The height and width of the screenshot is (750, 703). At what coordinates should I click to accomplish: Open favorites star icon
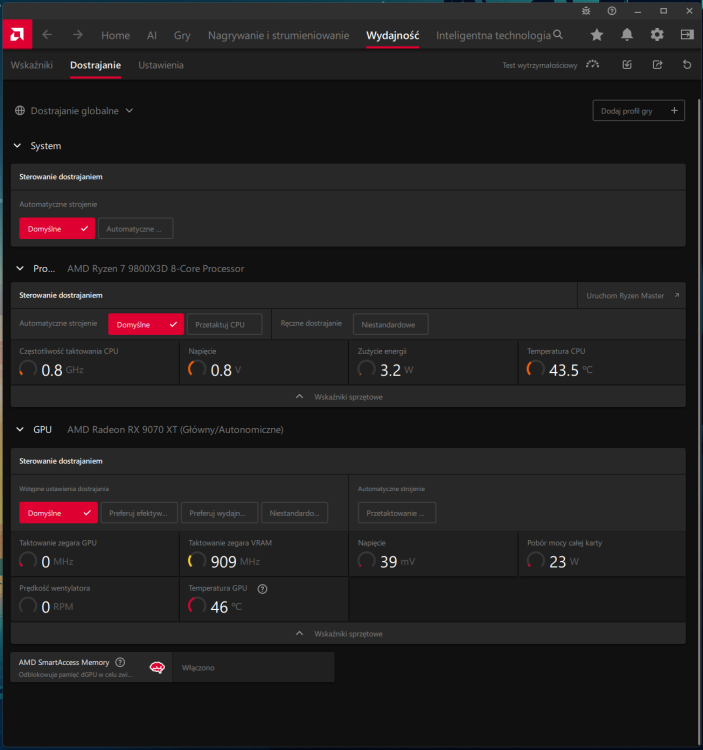click(597, 35)
